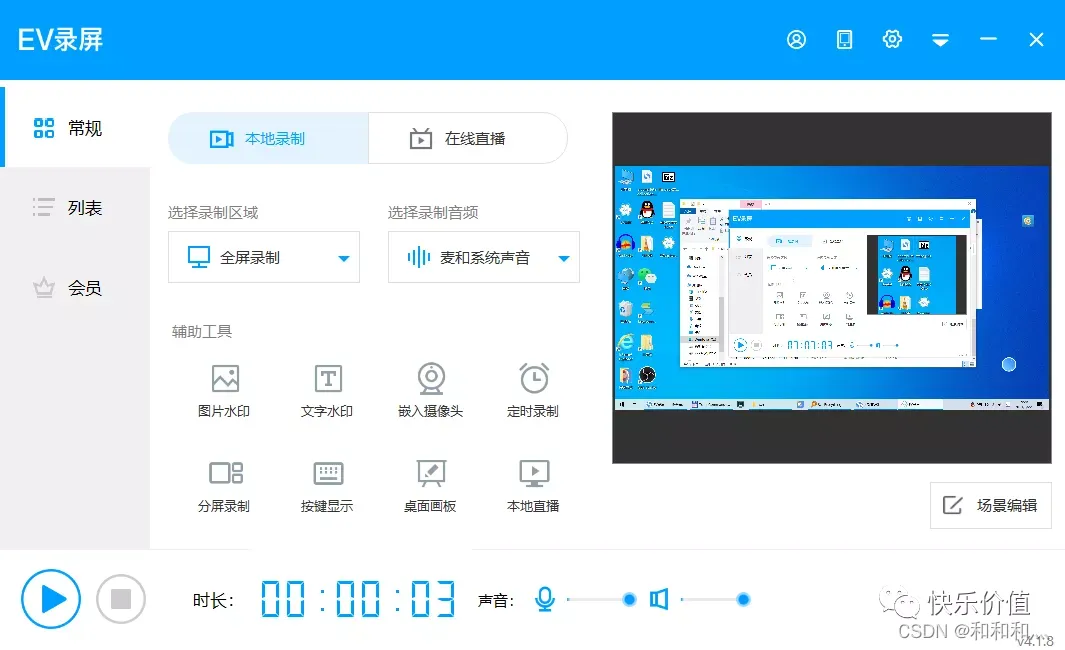Select the 常规 sidebar tab
This screenshot has width=1065, height=650.
click(75, 127)
